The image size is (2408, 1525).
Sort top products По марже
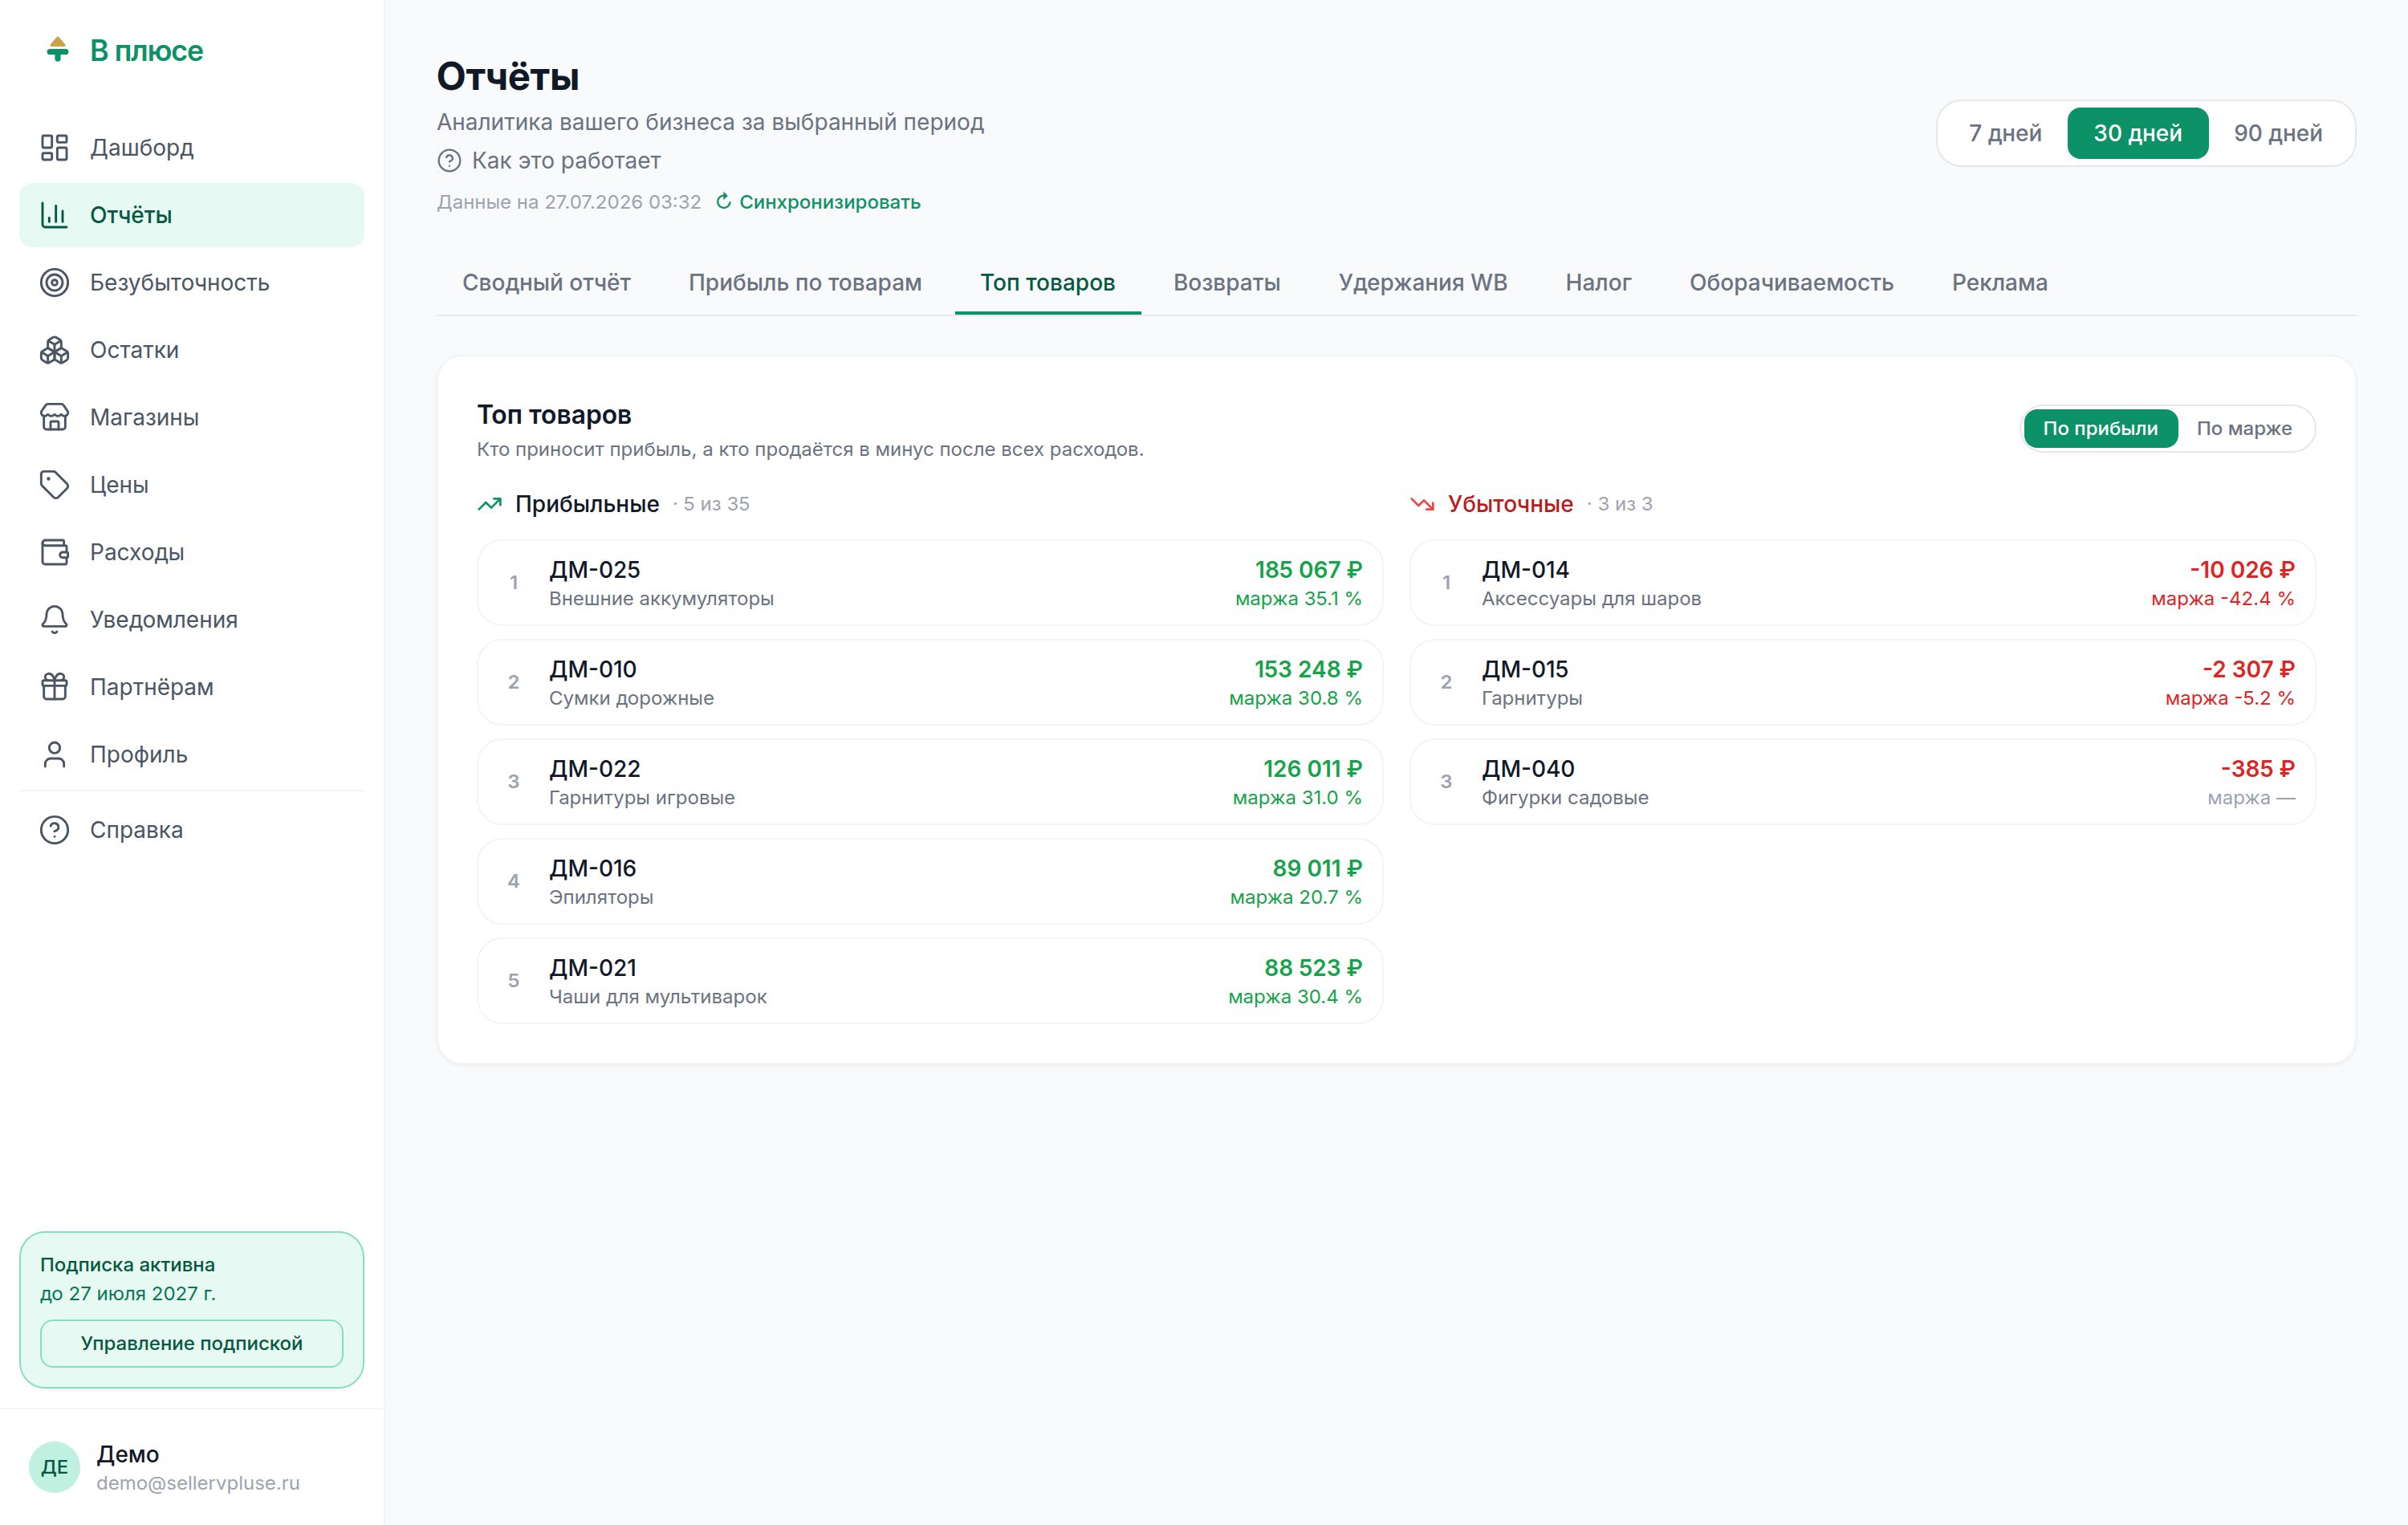(x=2243, y=428)
